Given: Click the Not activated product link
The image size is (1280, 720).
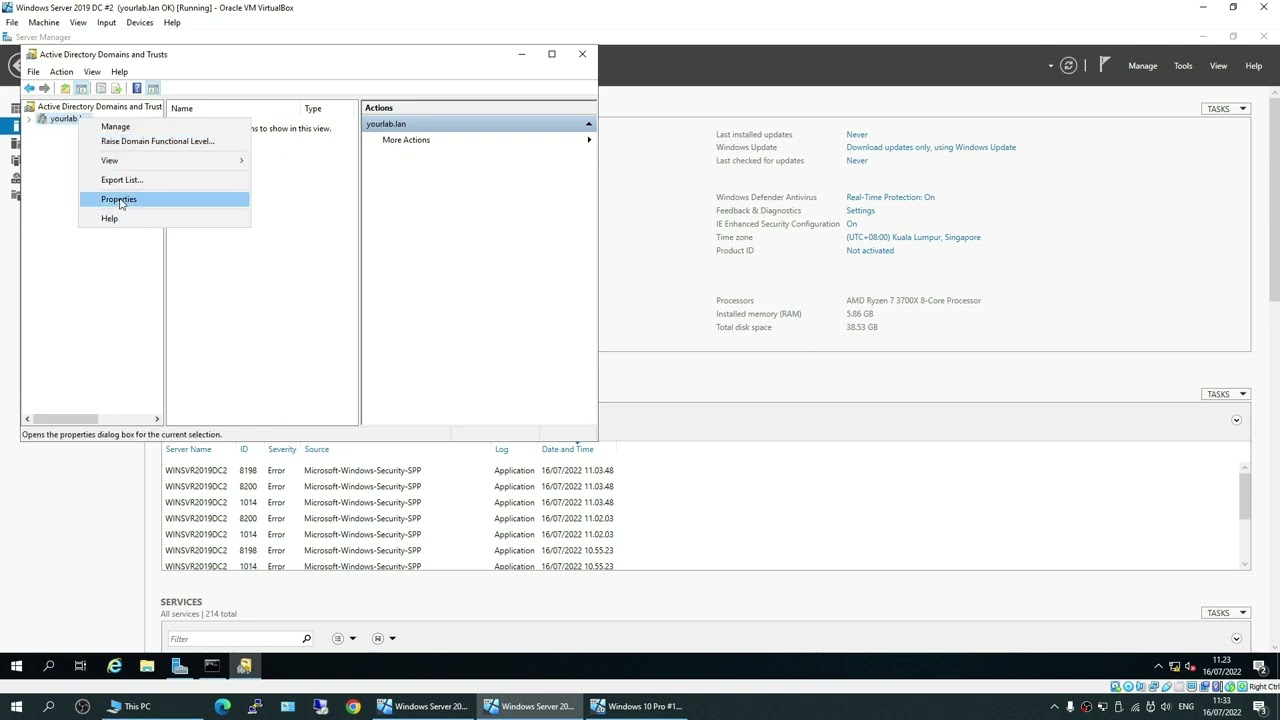Looking at the screenshot, I should 869,251.
